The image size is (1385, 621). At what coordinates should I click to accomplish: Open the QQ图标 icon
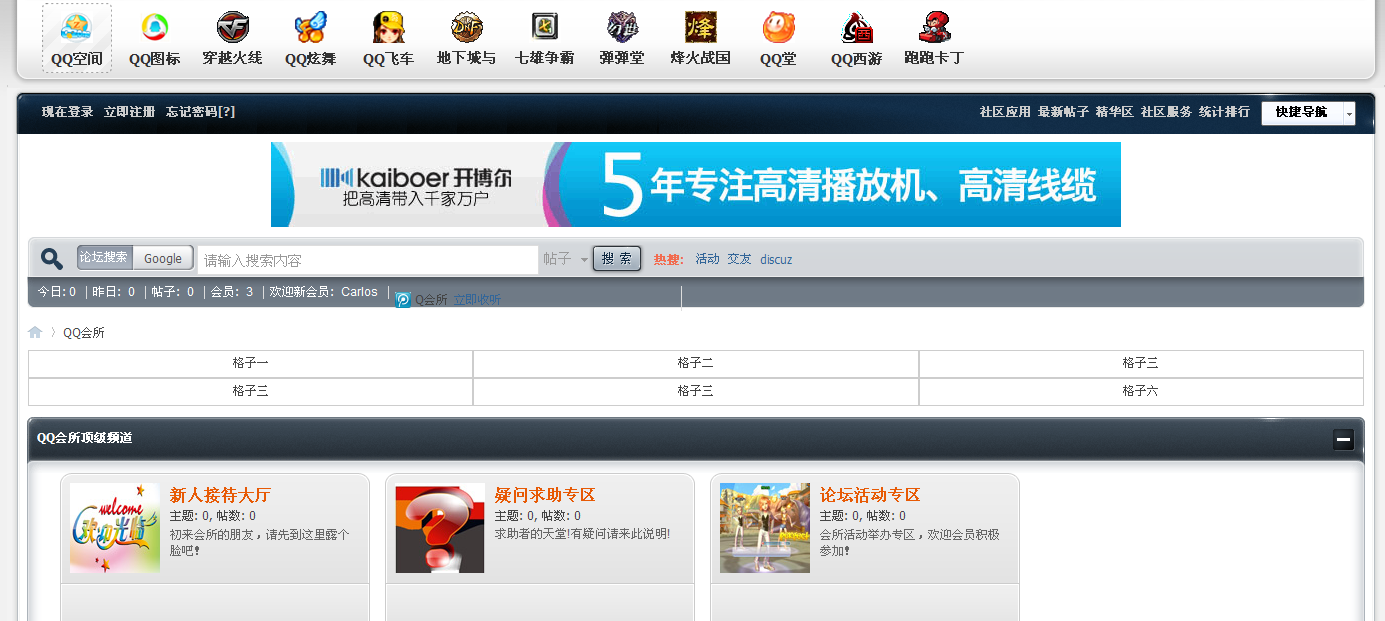click(x=155, y=38)
